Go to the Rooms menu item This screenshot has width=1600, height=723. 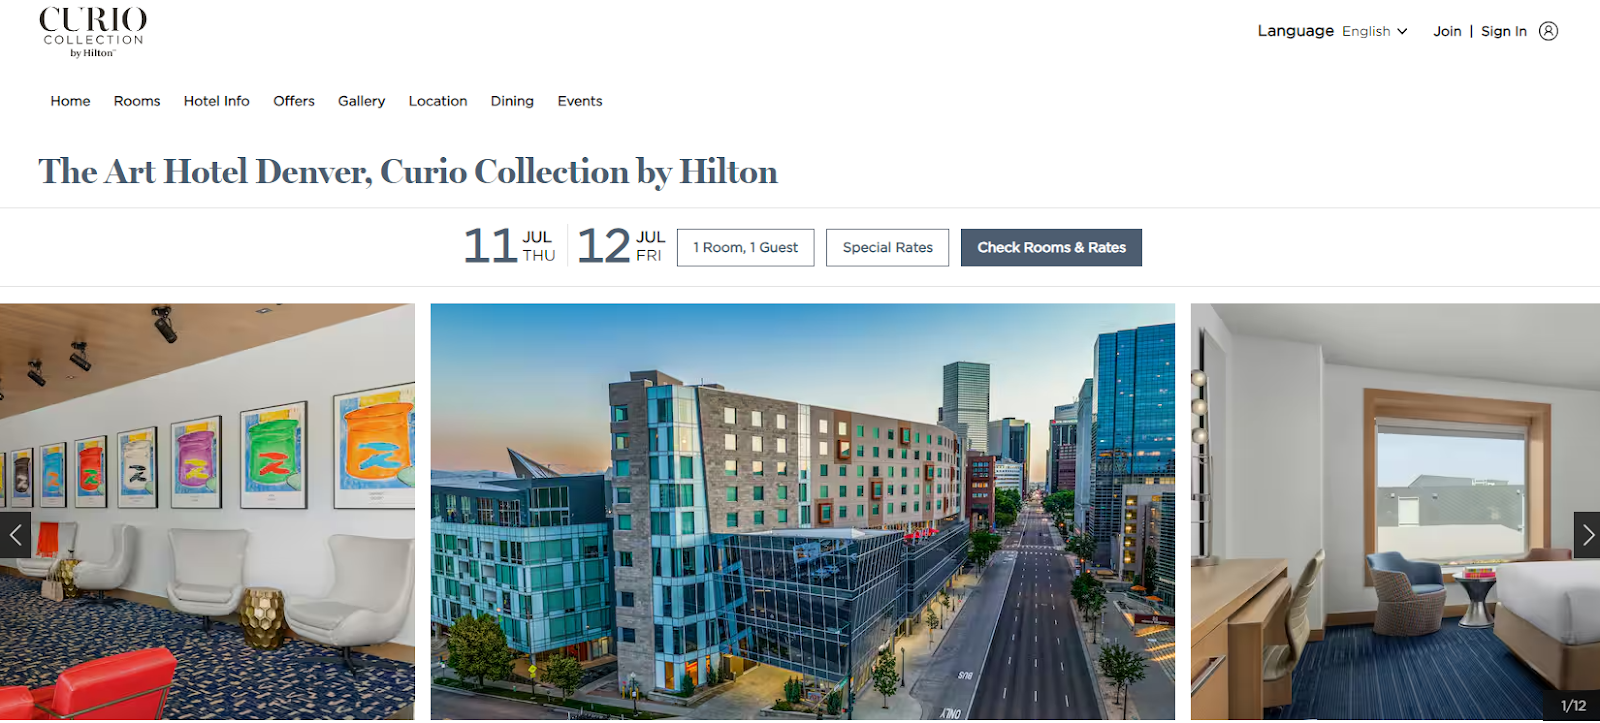tap(137, 101)
